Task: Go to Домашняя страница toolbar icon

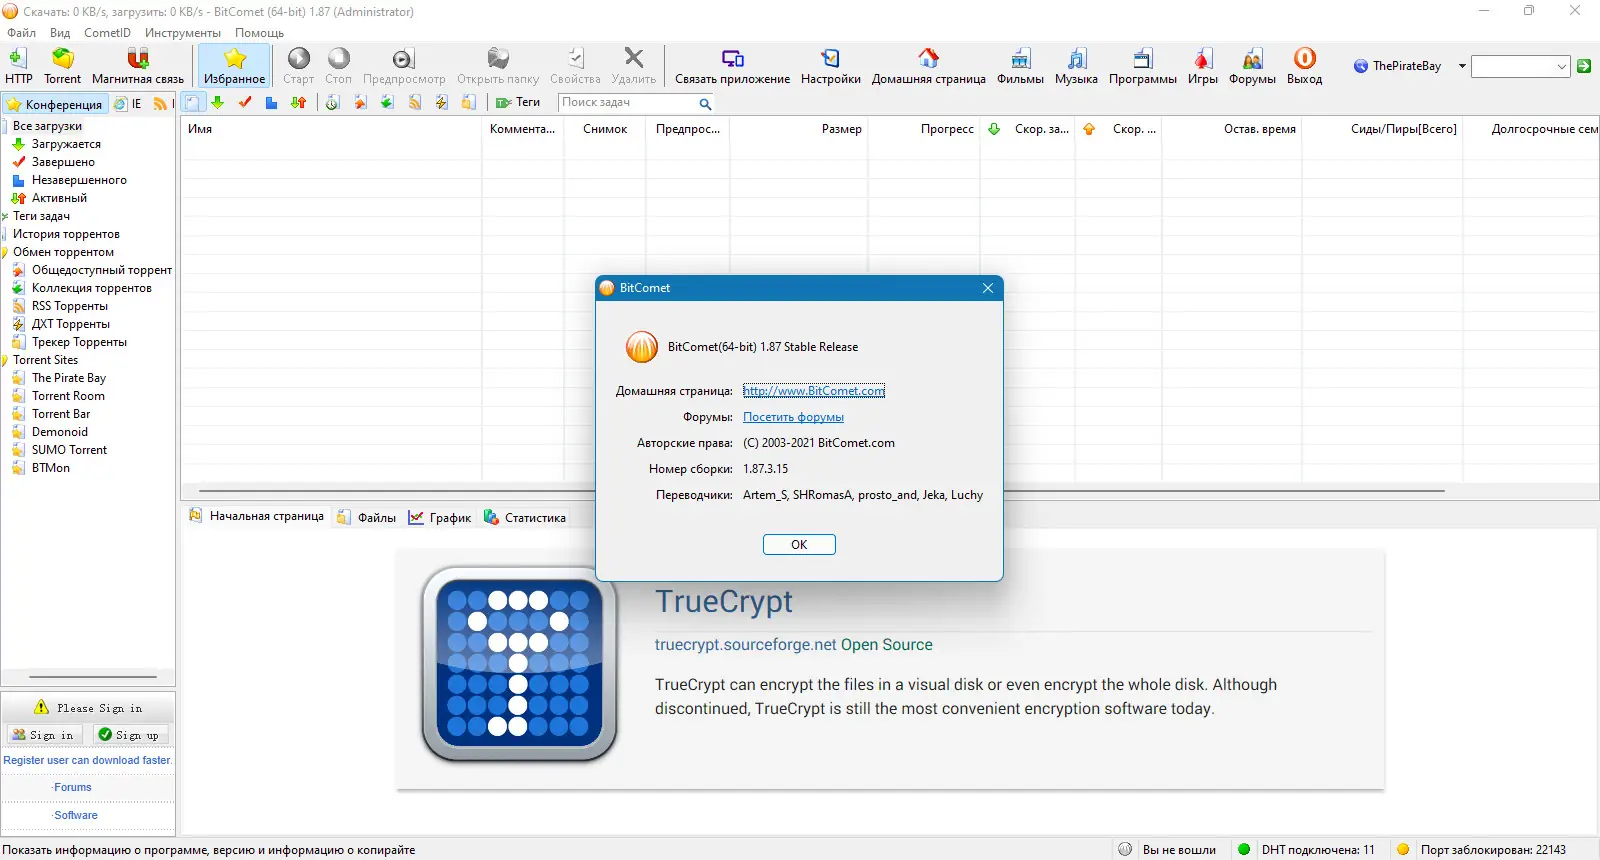Action: pos(928,66)
